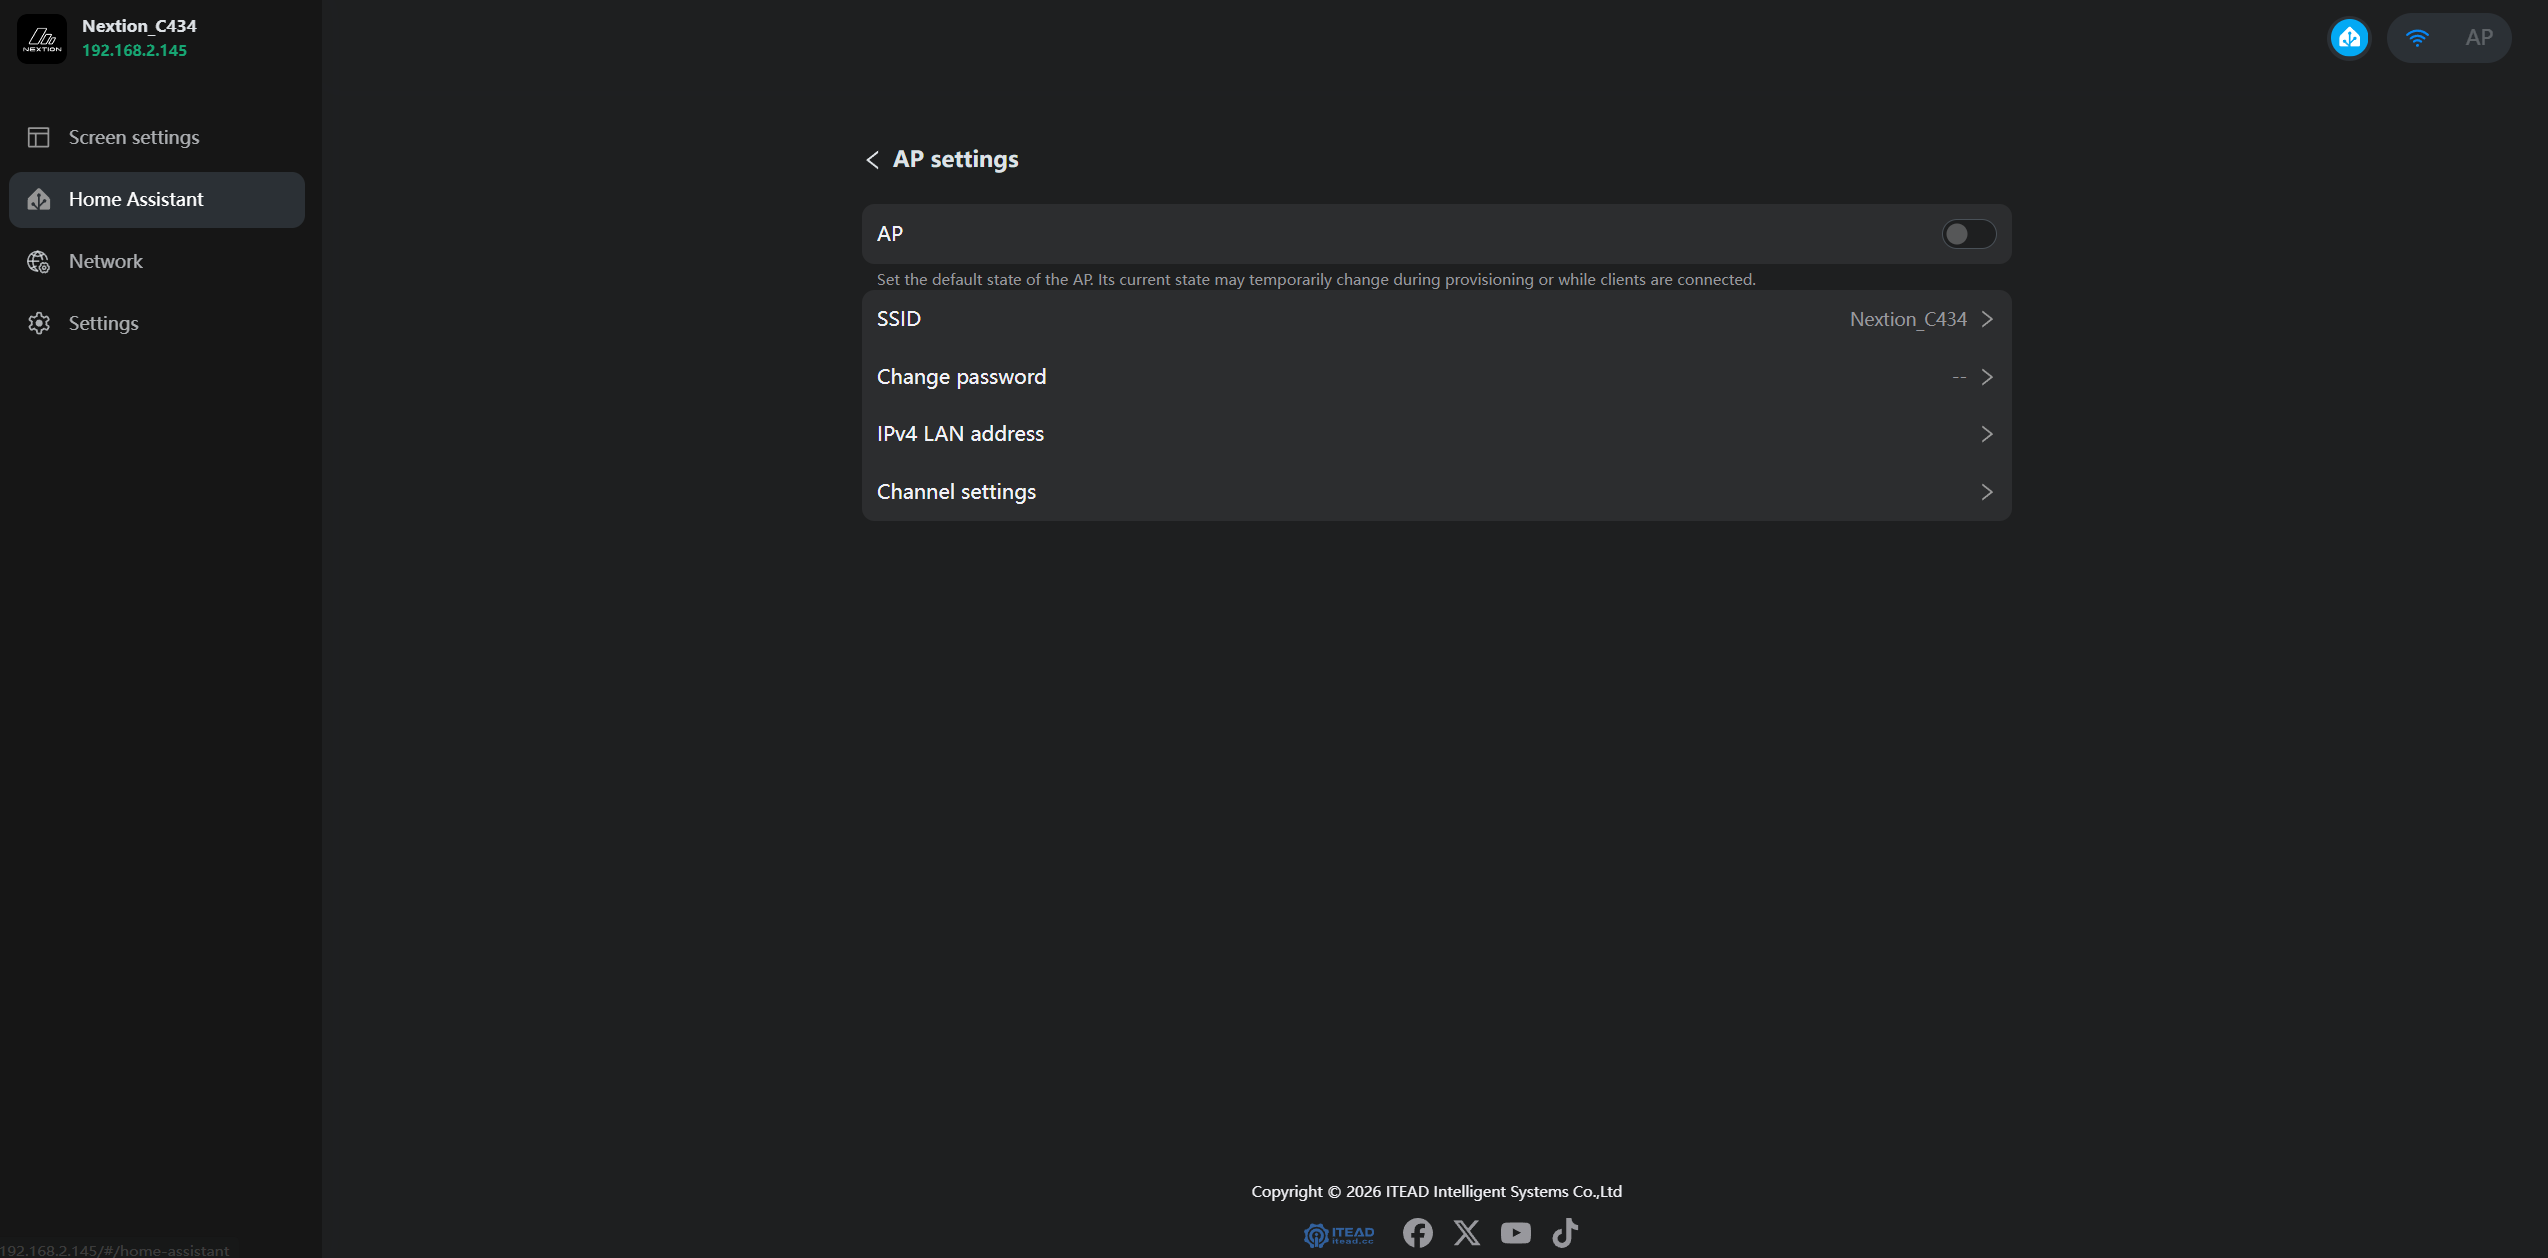The image size is (2548, 1258).
Task: Open Network menu item
Action: coord(157,261)
